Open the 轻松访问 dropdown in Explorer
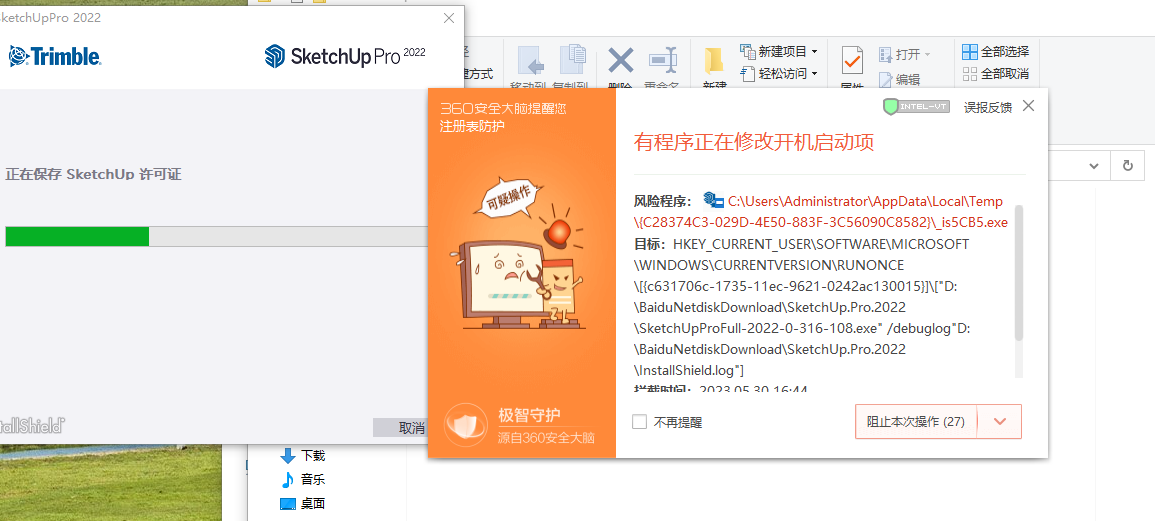 point(779,73)
